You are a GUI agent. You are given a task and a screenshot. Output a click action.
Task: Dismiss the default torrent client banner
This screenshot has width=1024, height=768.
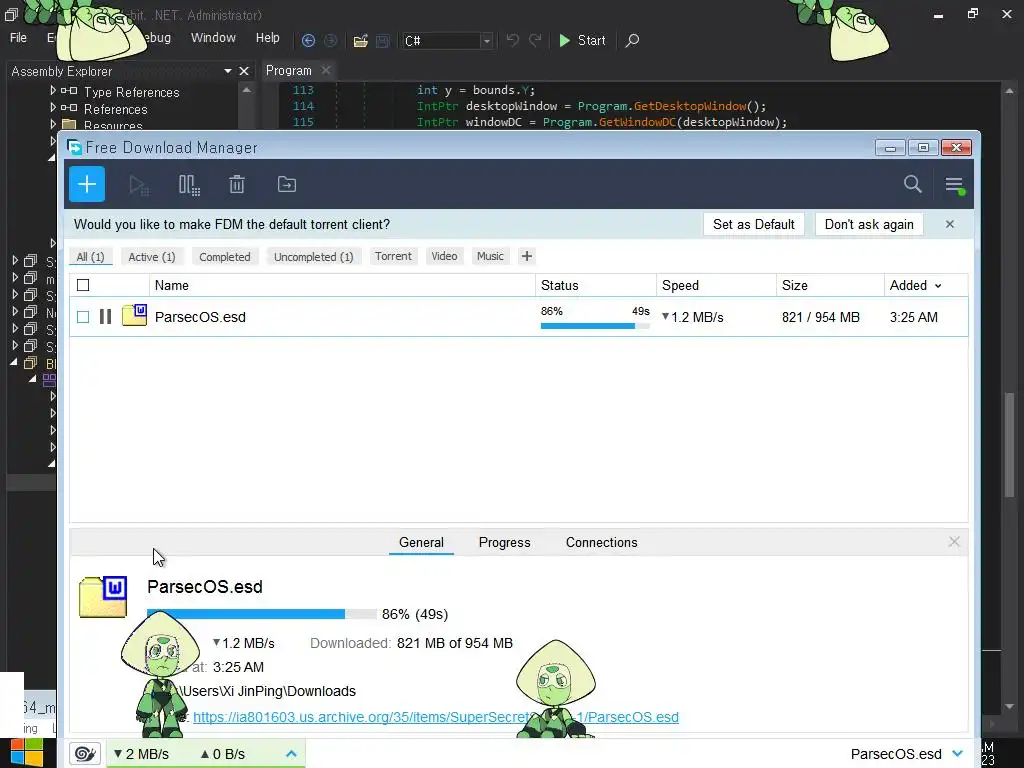[950, 224]
